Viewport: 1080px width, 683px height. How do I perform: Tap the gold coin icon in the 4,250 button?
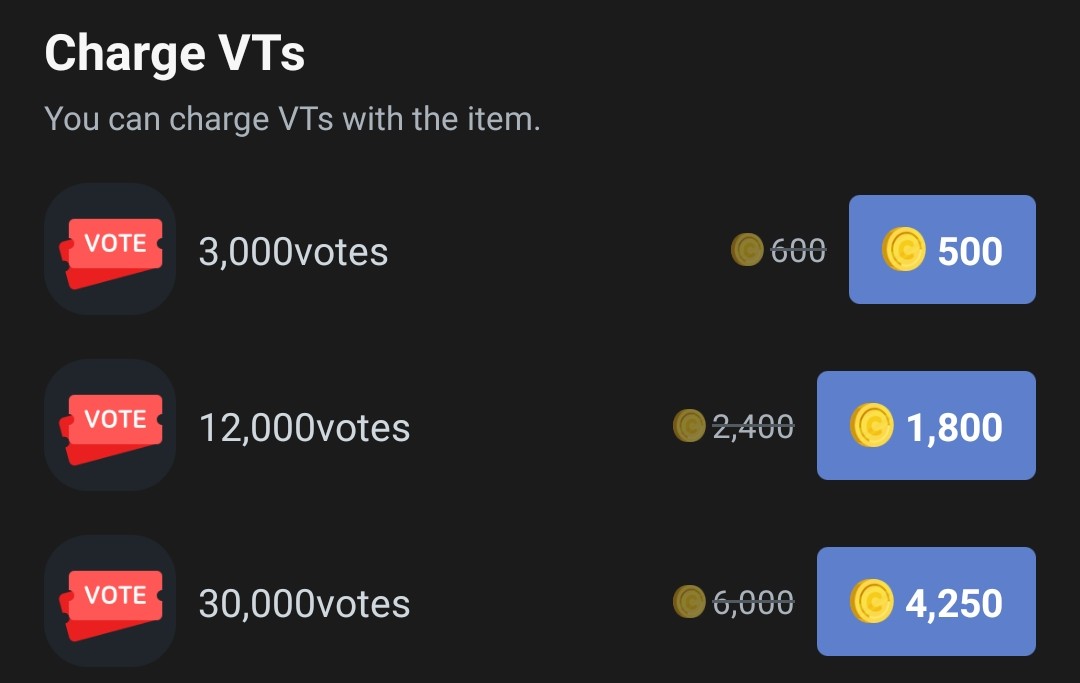coord(872,602)
